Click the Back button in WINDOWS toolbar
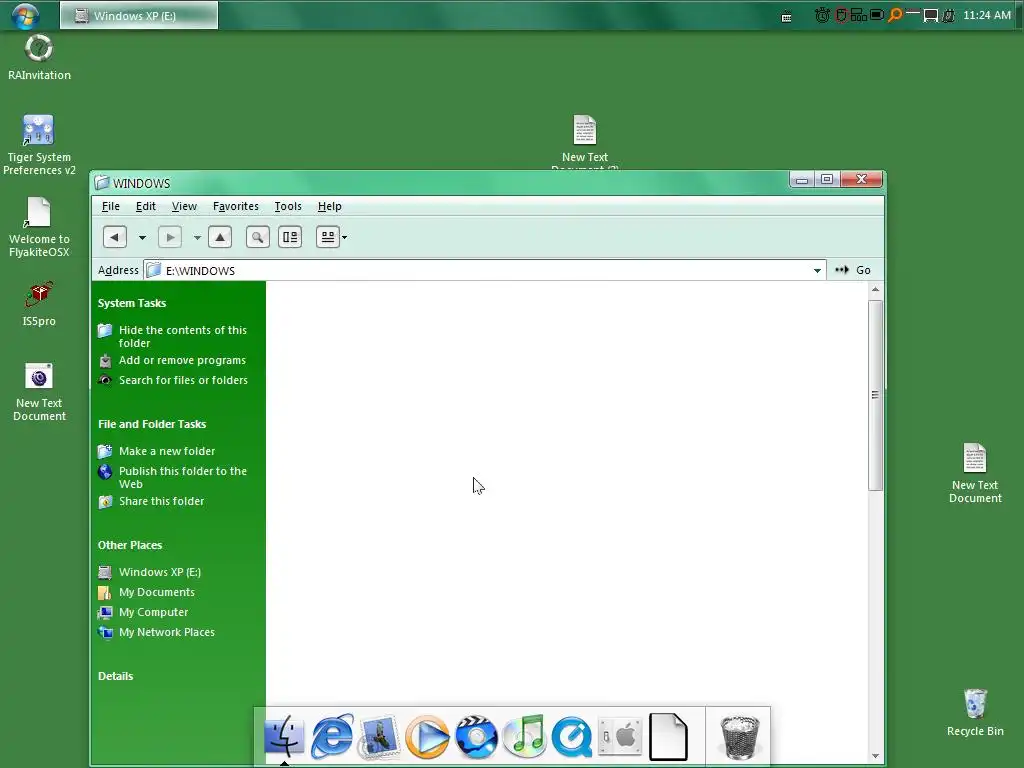 coord(115,237)
